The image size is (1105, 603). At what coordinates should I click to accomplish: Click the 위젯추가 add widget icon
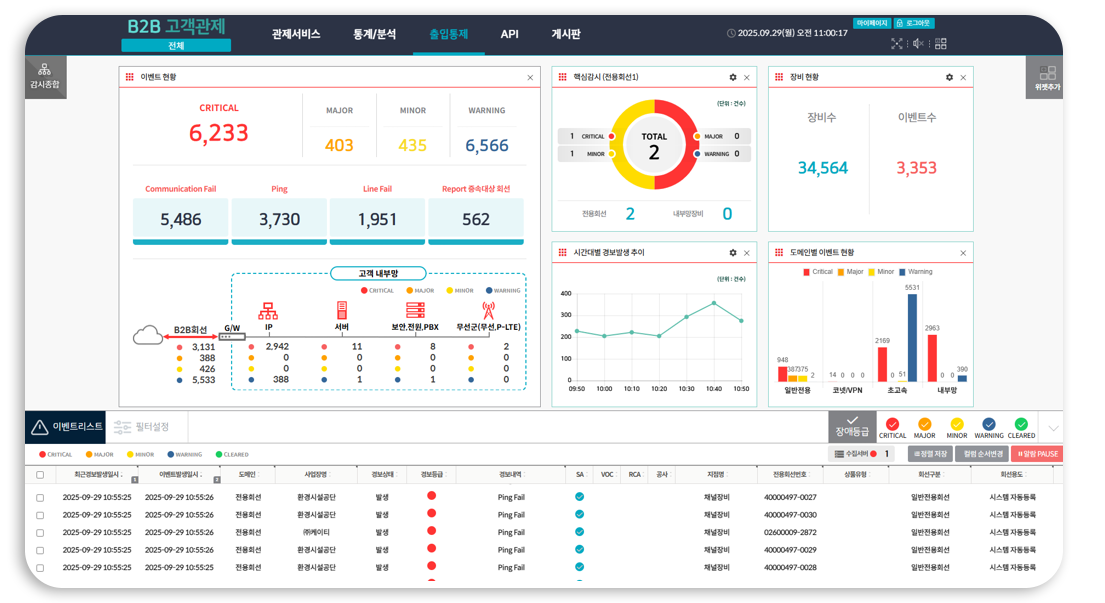pyautogui.click(x=1047, y=77)
